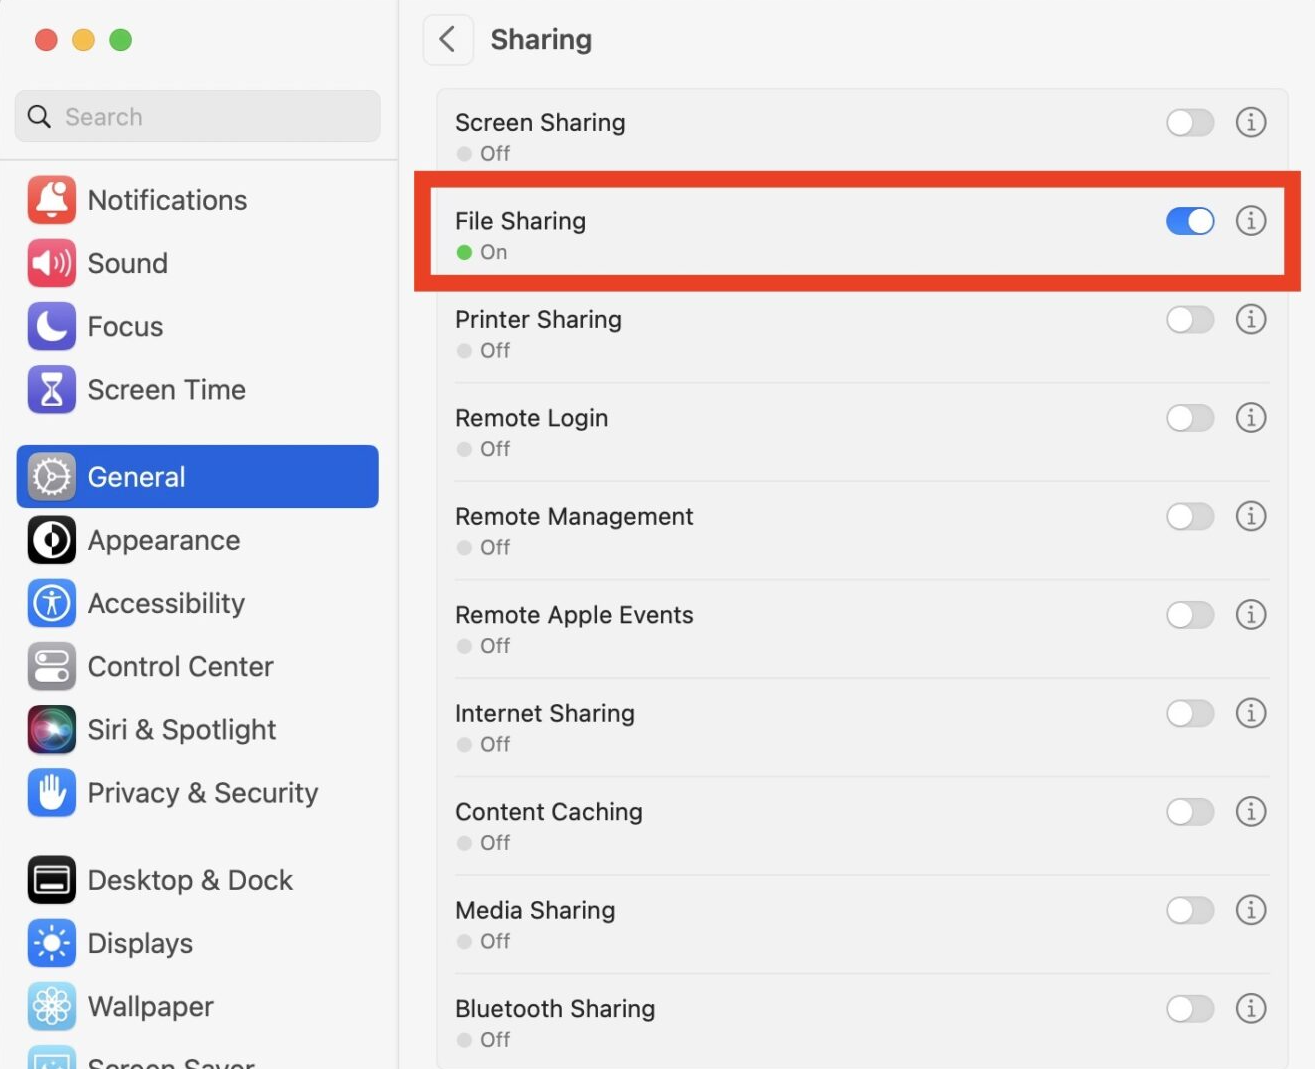Click the Sound speaker icon
Image resolution: width=1315 pixels, height=1069 pixels.
click(51, 263)
